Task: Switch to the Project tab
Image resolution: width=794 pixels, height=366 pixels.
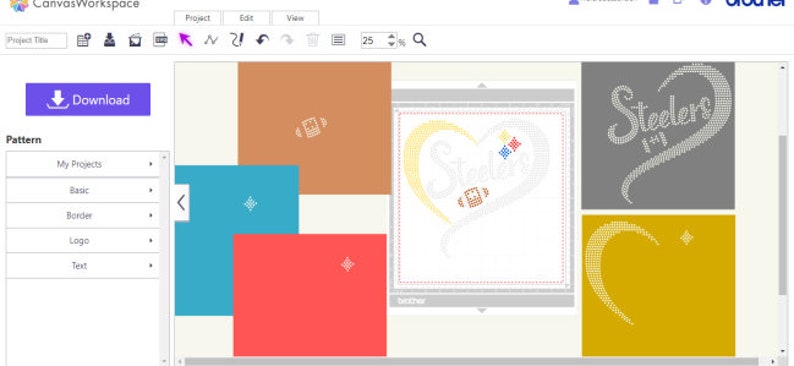Action: [x=197, y=18]
